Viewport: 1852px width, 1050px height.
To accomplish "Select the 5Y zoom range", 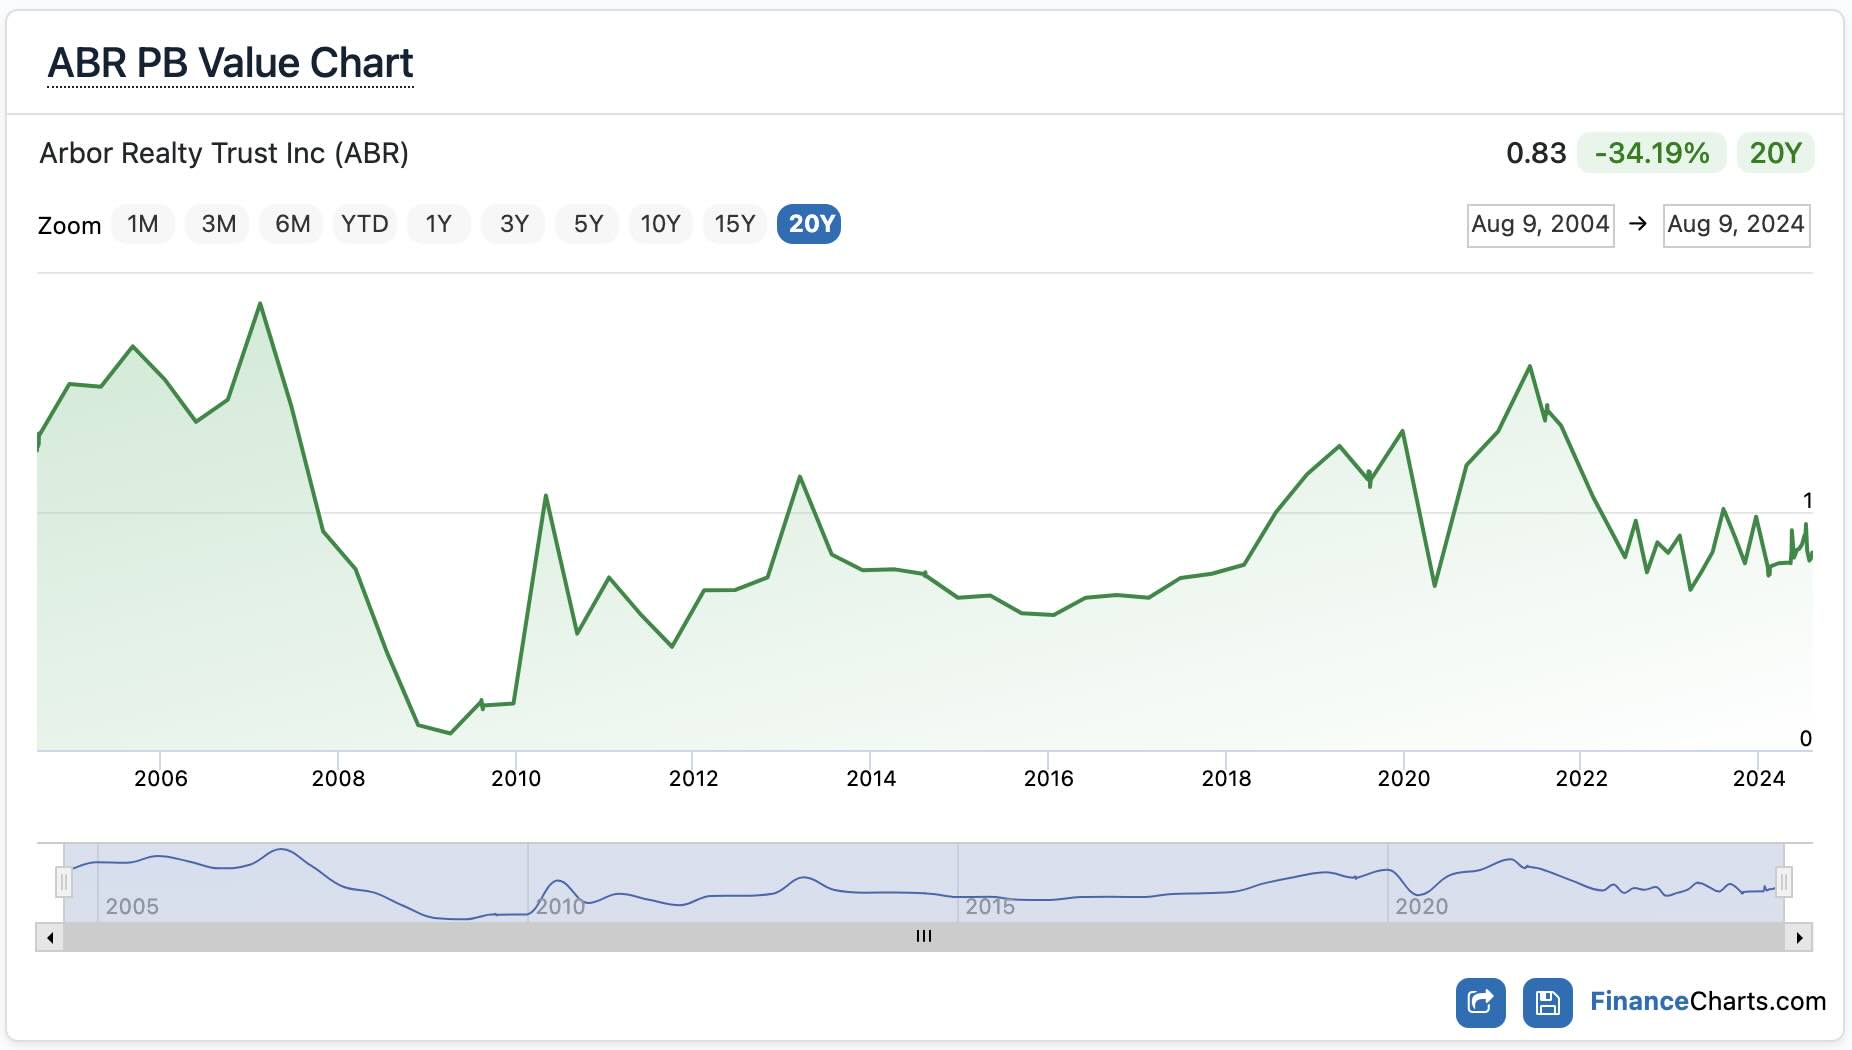I will click(588, 224).
